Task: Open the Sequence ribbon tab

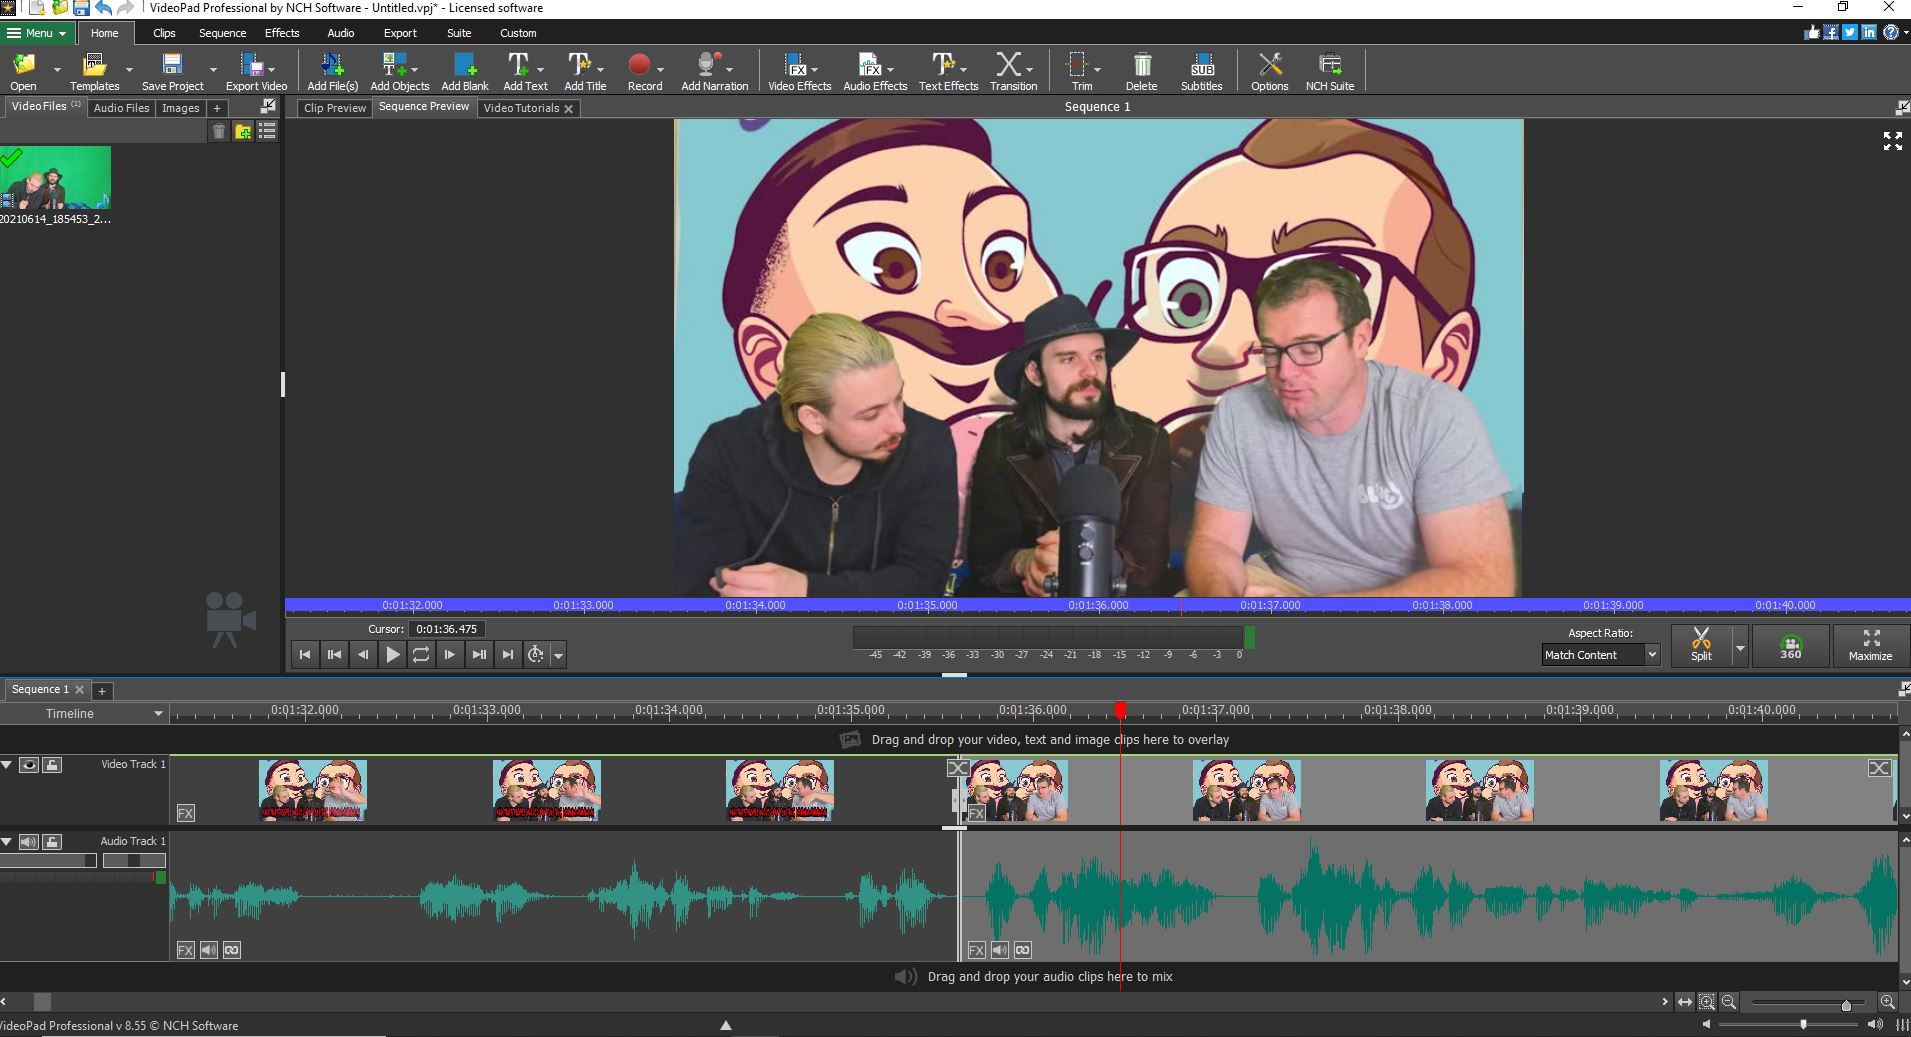Action: click(222, 33)
